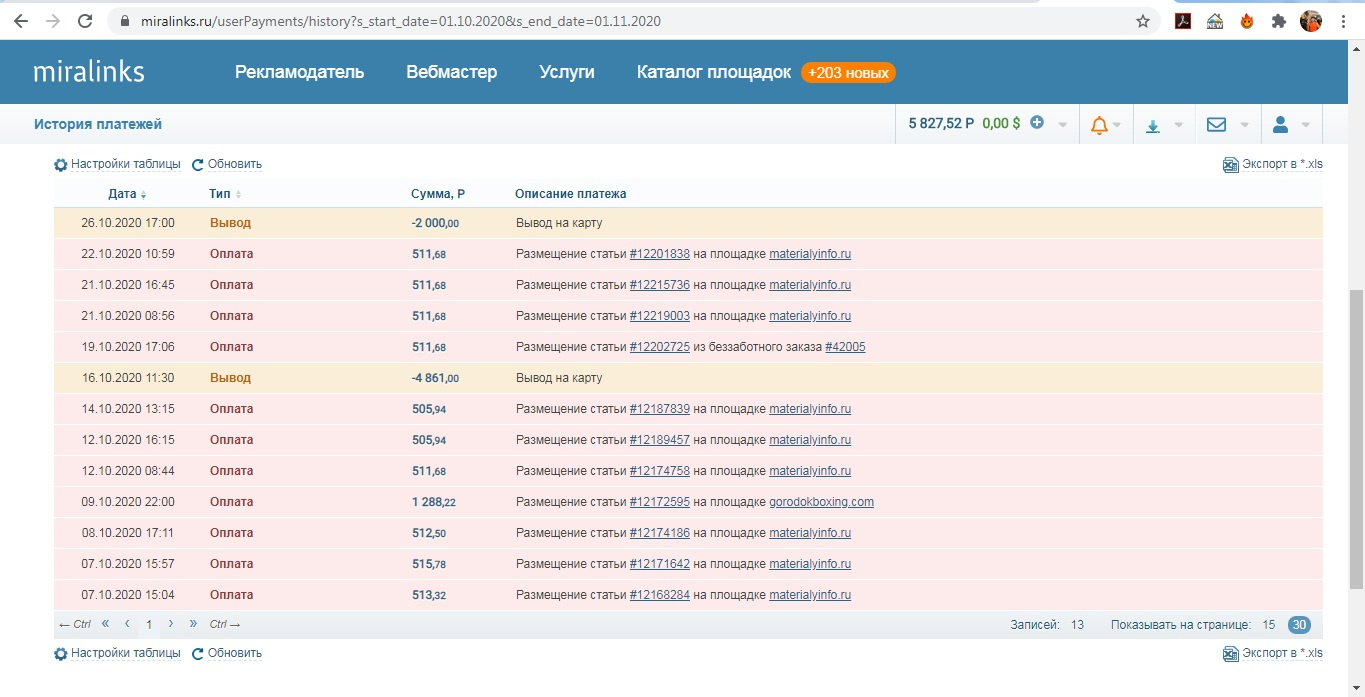The image size is (1365, 697).
Task: Open the Chrome three-dot menu
Action: click(x=1344, y=21)
